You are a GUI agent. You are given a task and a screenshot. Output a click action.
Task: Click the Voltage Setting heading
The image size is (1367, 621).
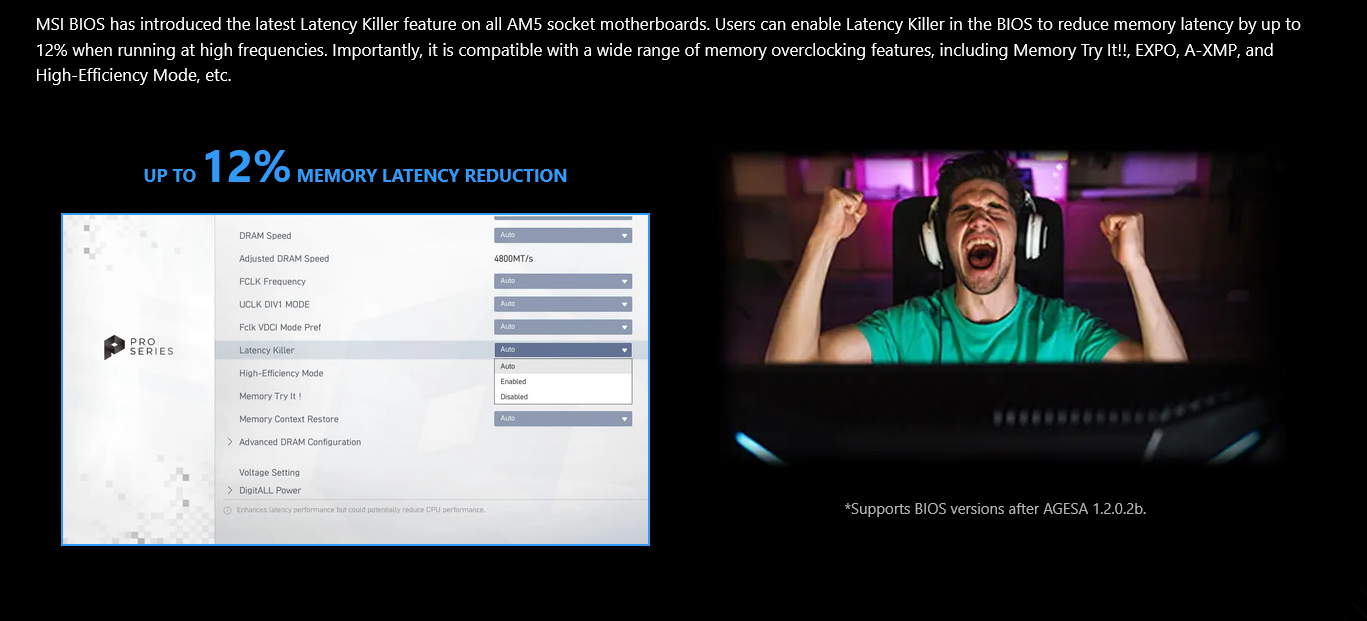click(x=269, y=472)
